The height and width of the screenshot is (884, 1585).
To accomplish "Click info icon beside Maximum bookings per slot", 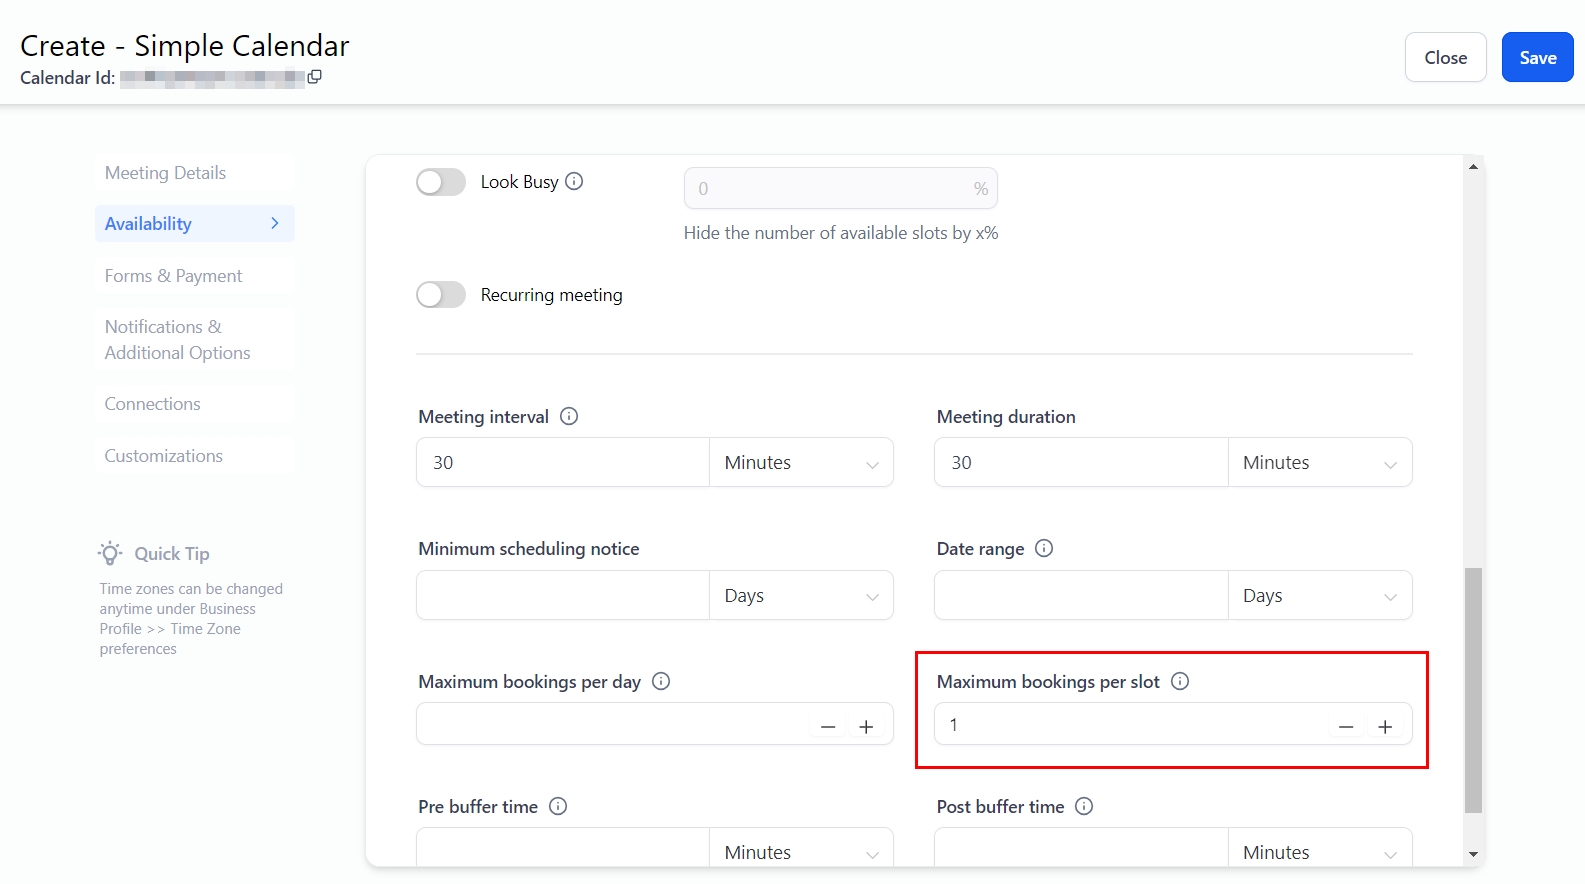I will pyautogui.click(x=1180, y=681).
